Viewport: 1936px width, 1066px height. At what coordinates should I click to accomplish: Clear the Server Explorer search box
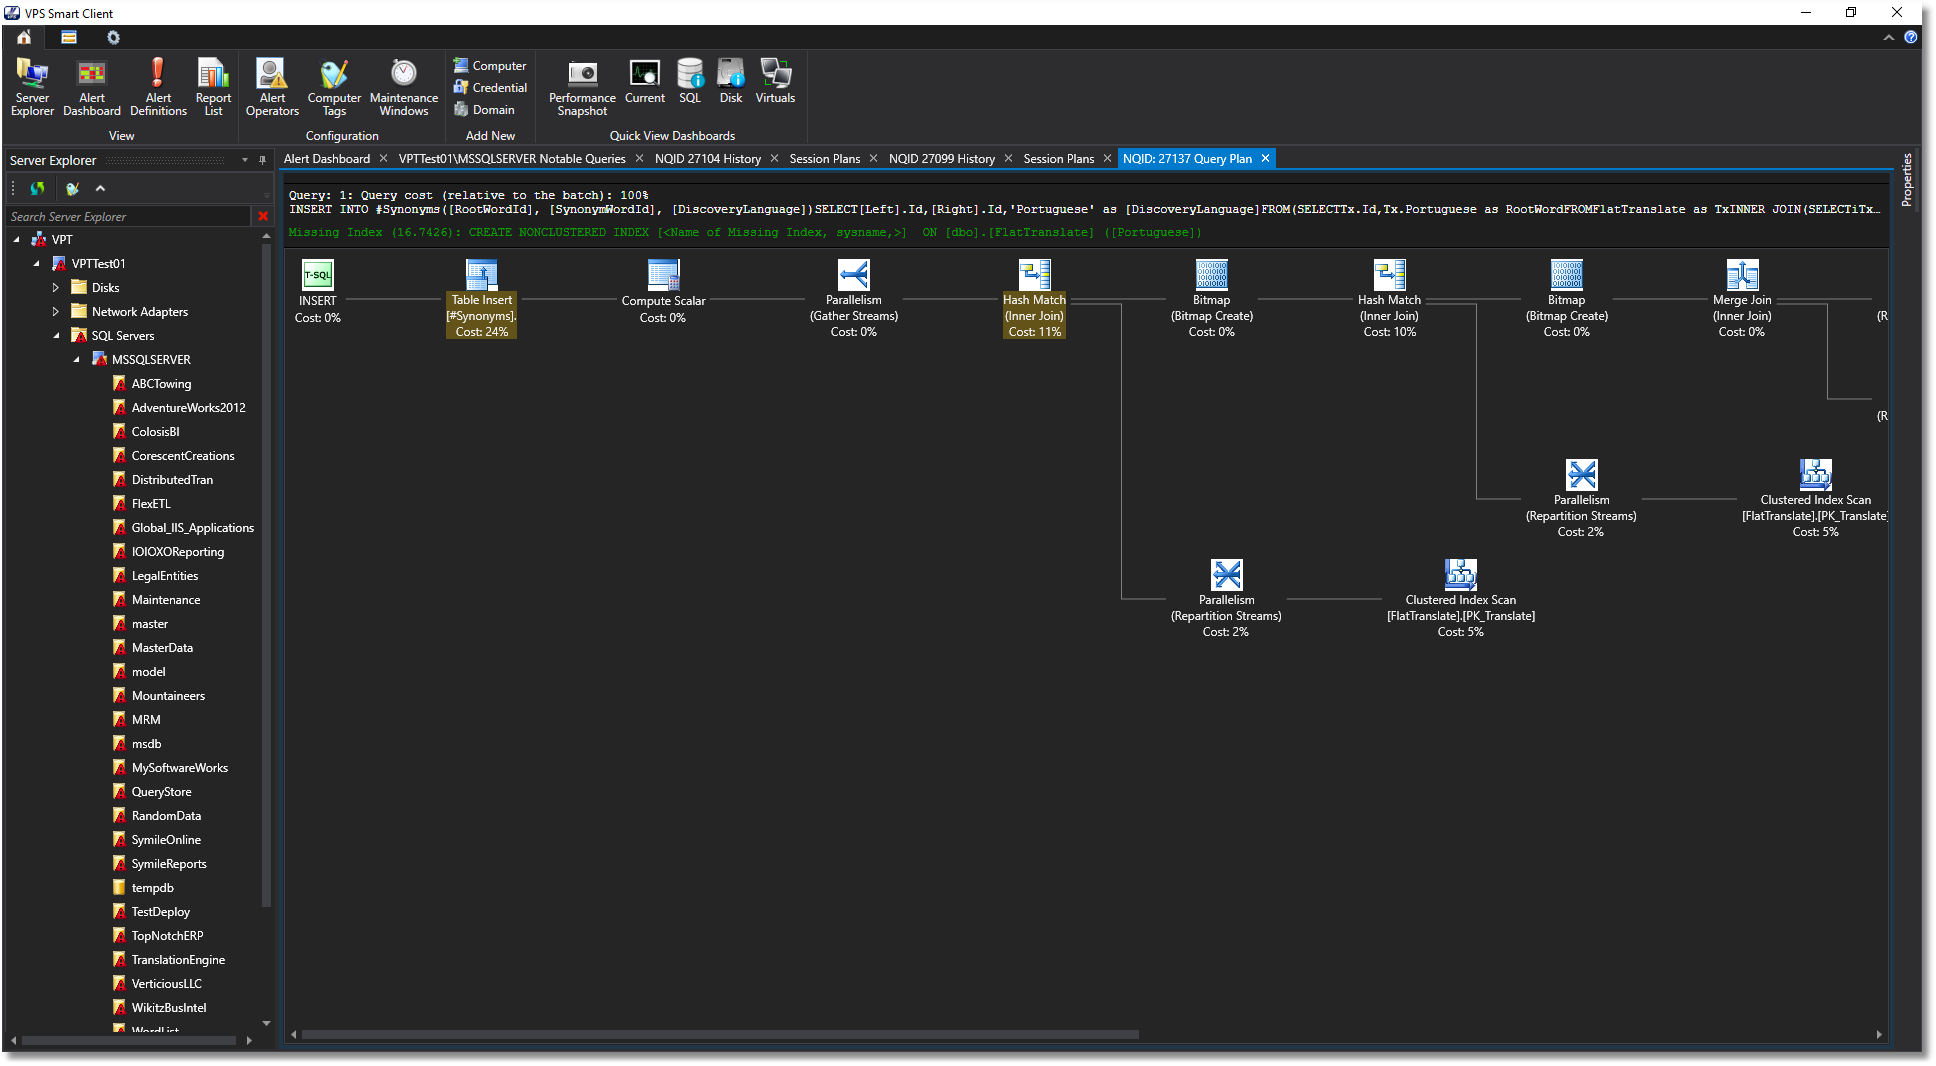tap(263, 216)
